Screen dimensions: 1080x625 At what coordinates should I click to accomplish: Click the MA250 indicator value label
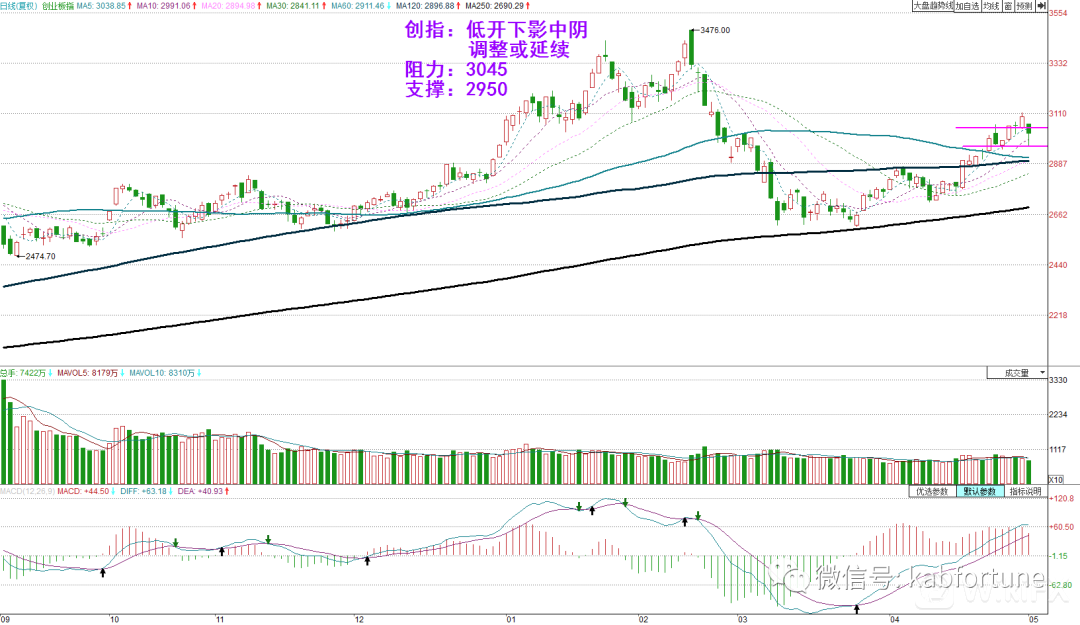(491, 6)
